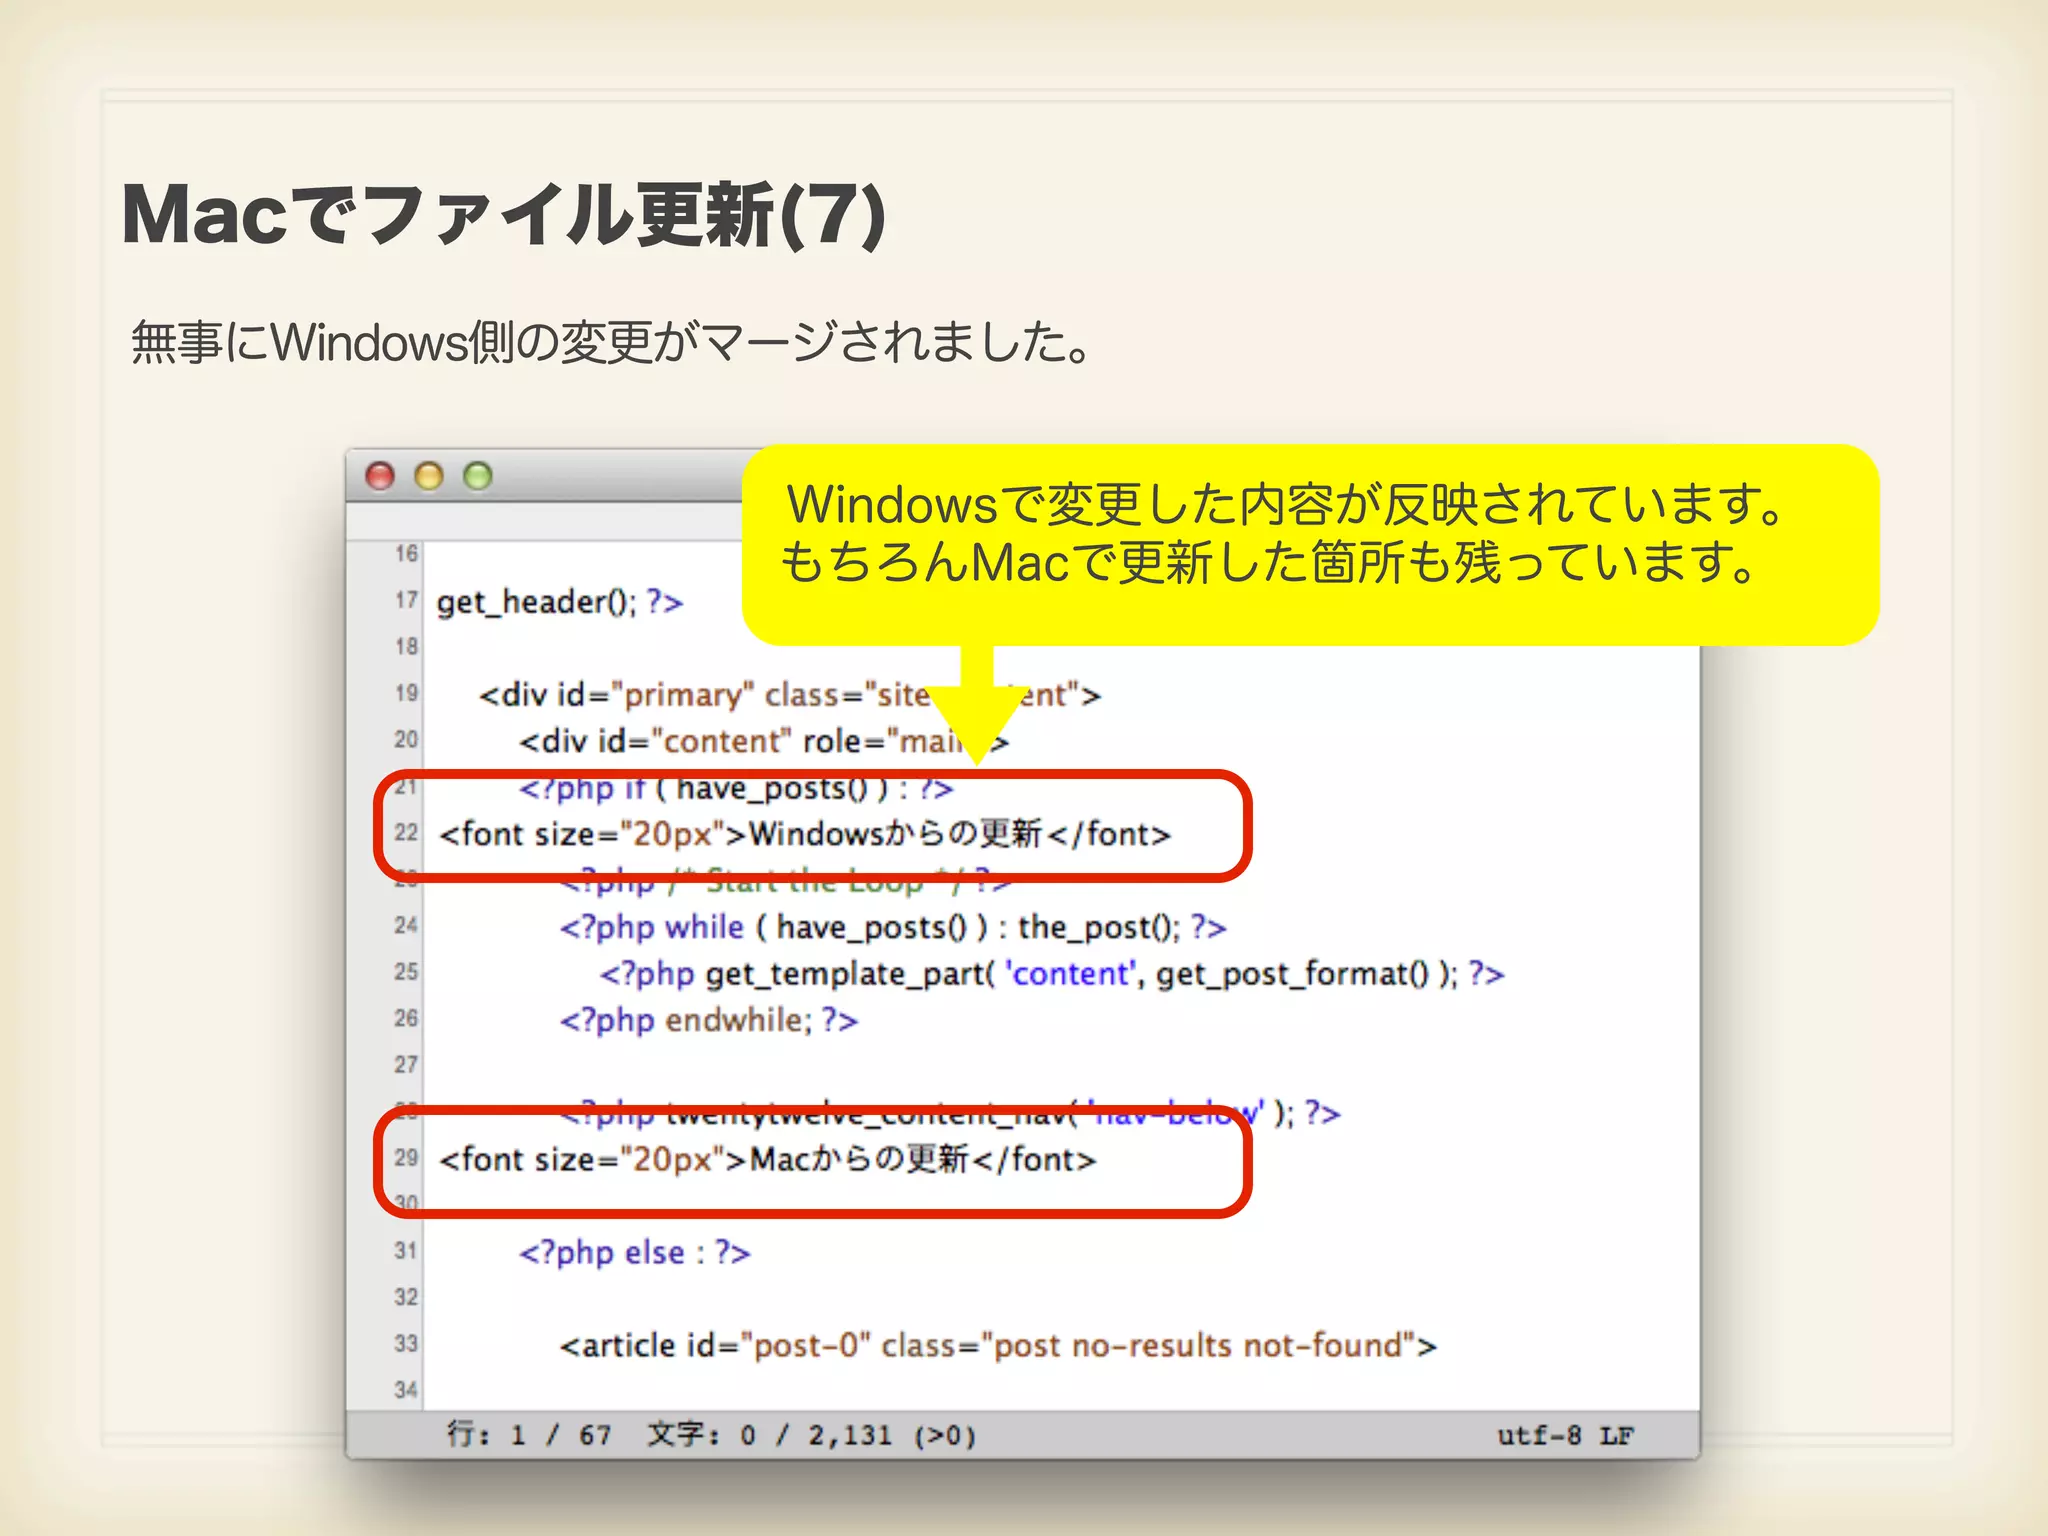This screenshot has width=2048, height=1536.
Task: Click the red close window button
Action: click(380, 476)
